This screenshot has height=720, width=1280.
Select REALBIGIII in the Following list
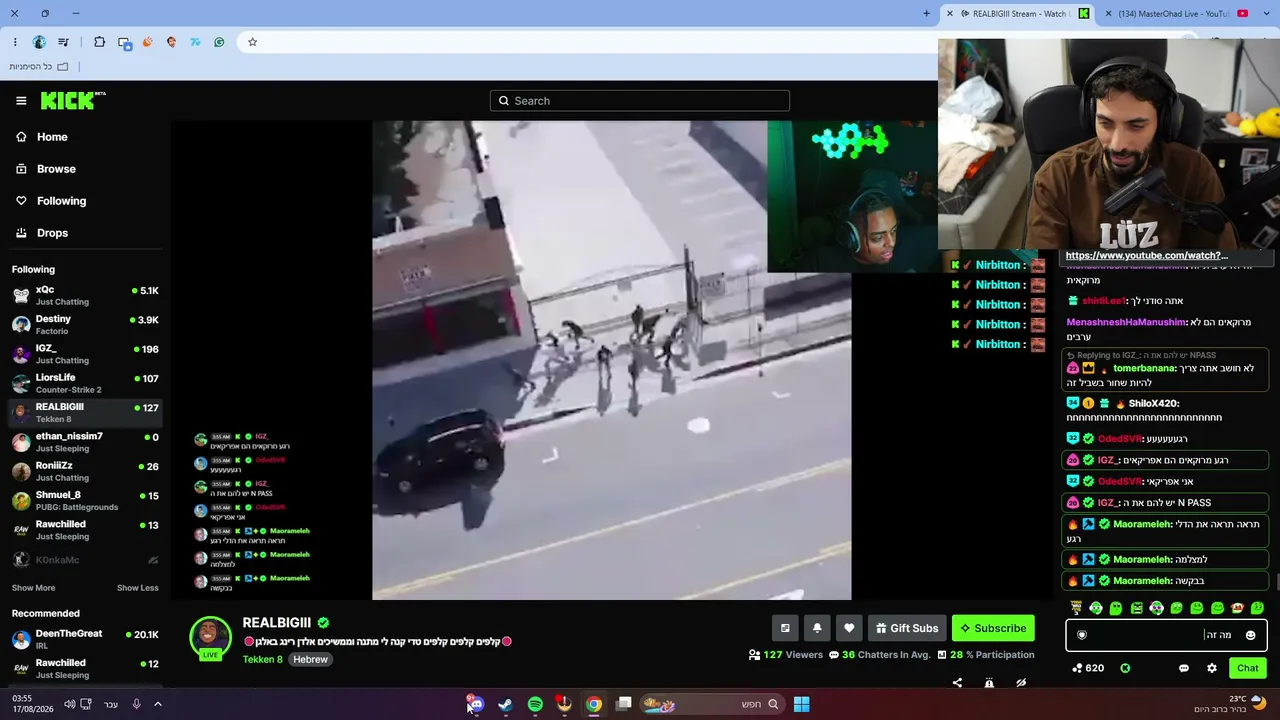click(85, 413)
